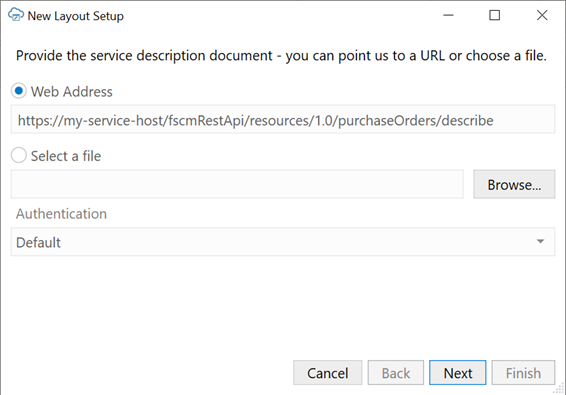566x395 pixels.
Task: Click the 'Provide the service description document' instruction
Action: click(281, 56)
